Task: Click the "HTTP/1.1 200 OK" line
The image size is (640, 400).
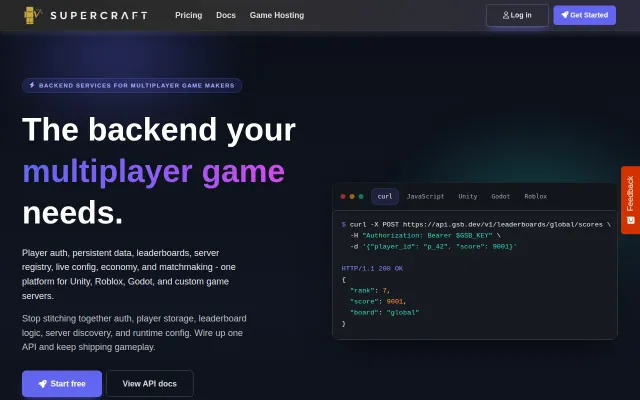Action: click(x=372, y=269)
